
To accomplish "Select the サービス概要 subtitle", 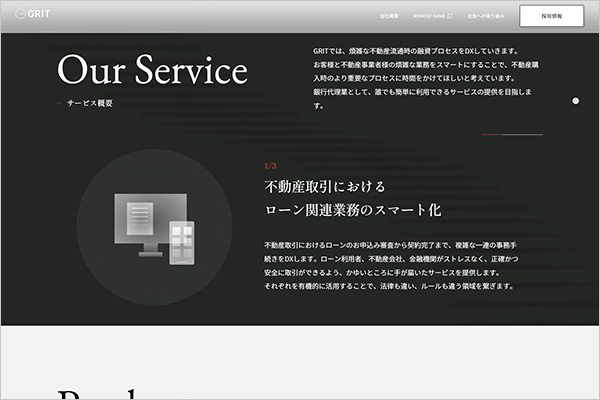I will pos(90,103).
